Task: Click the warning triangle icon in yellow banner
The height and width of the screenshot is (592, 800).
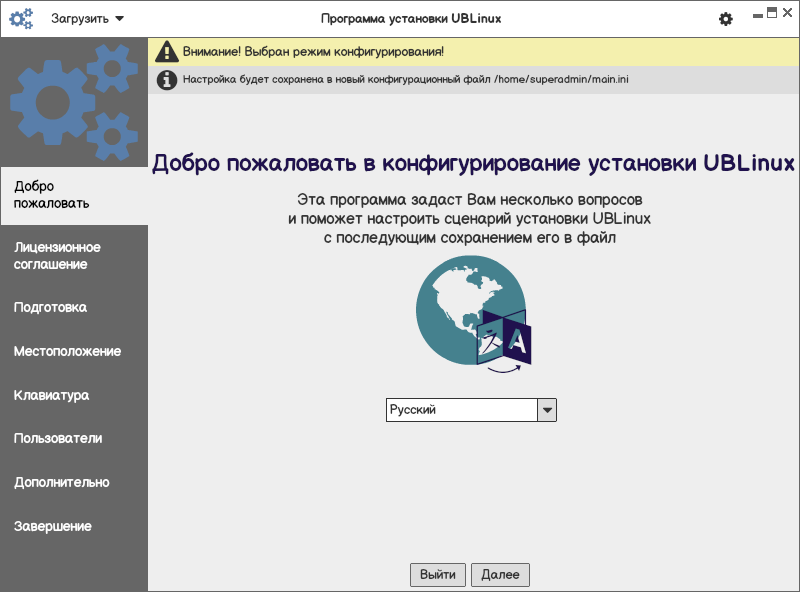Action: [167, 52]
